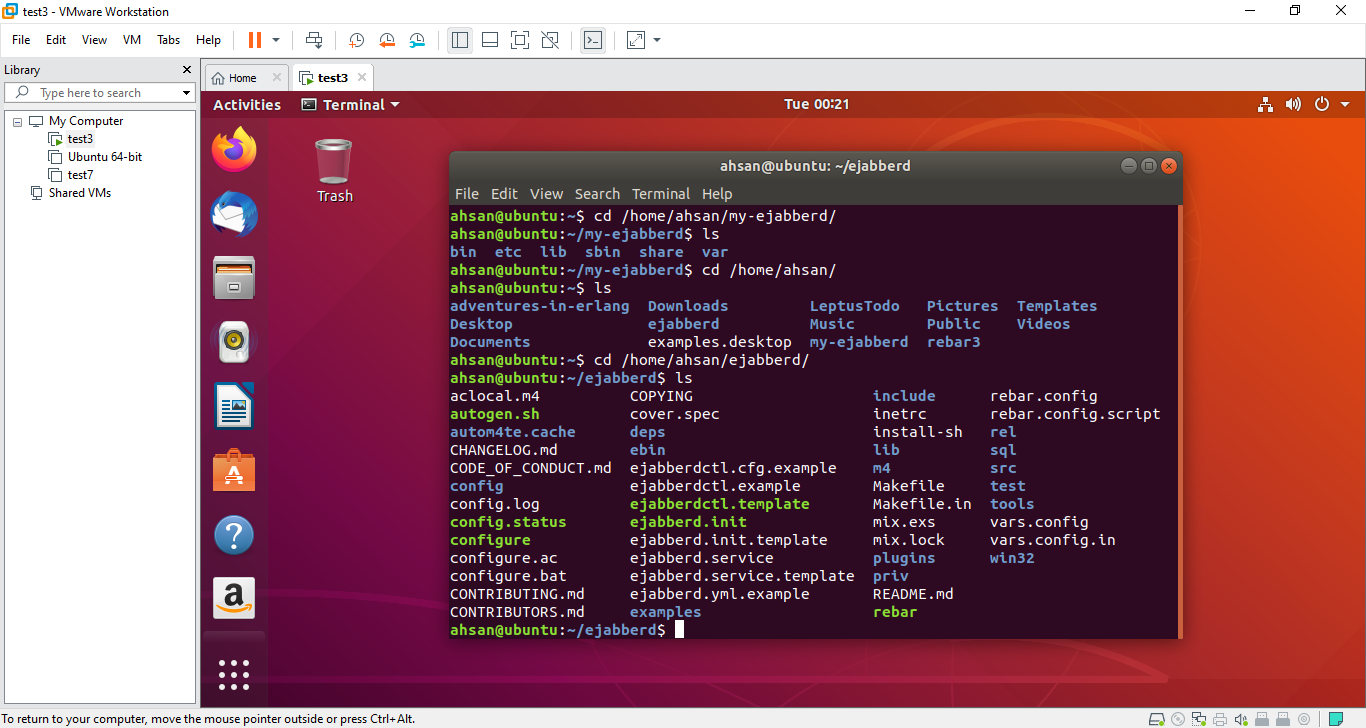Open the terminal window's Terminal menu

(x=661, y=194)
